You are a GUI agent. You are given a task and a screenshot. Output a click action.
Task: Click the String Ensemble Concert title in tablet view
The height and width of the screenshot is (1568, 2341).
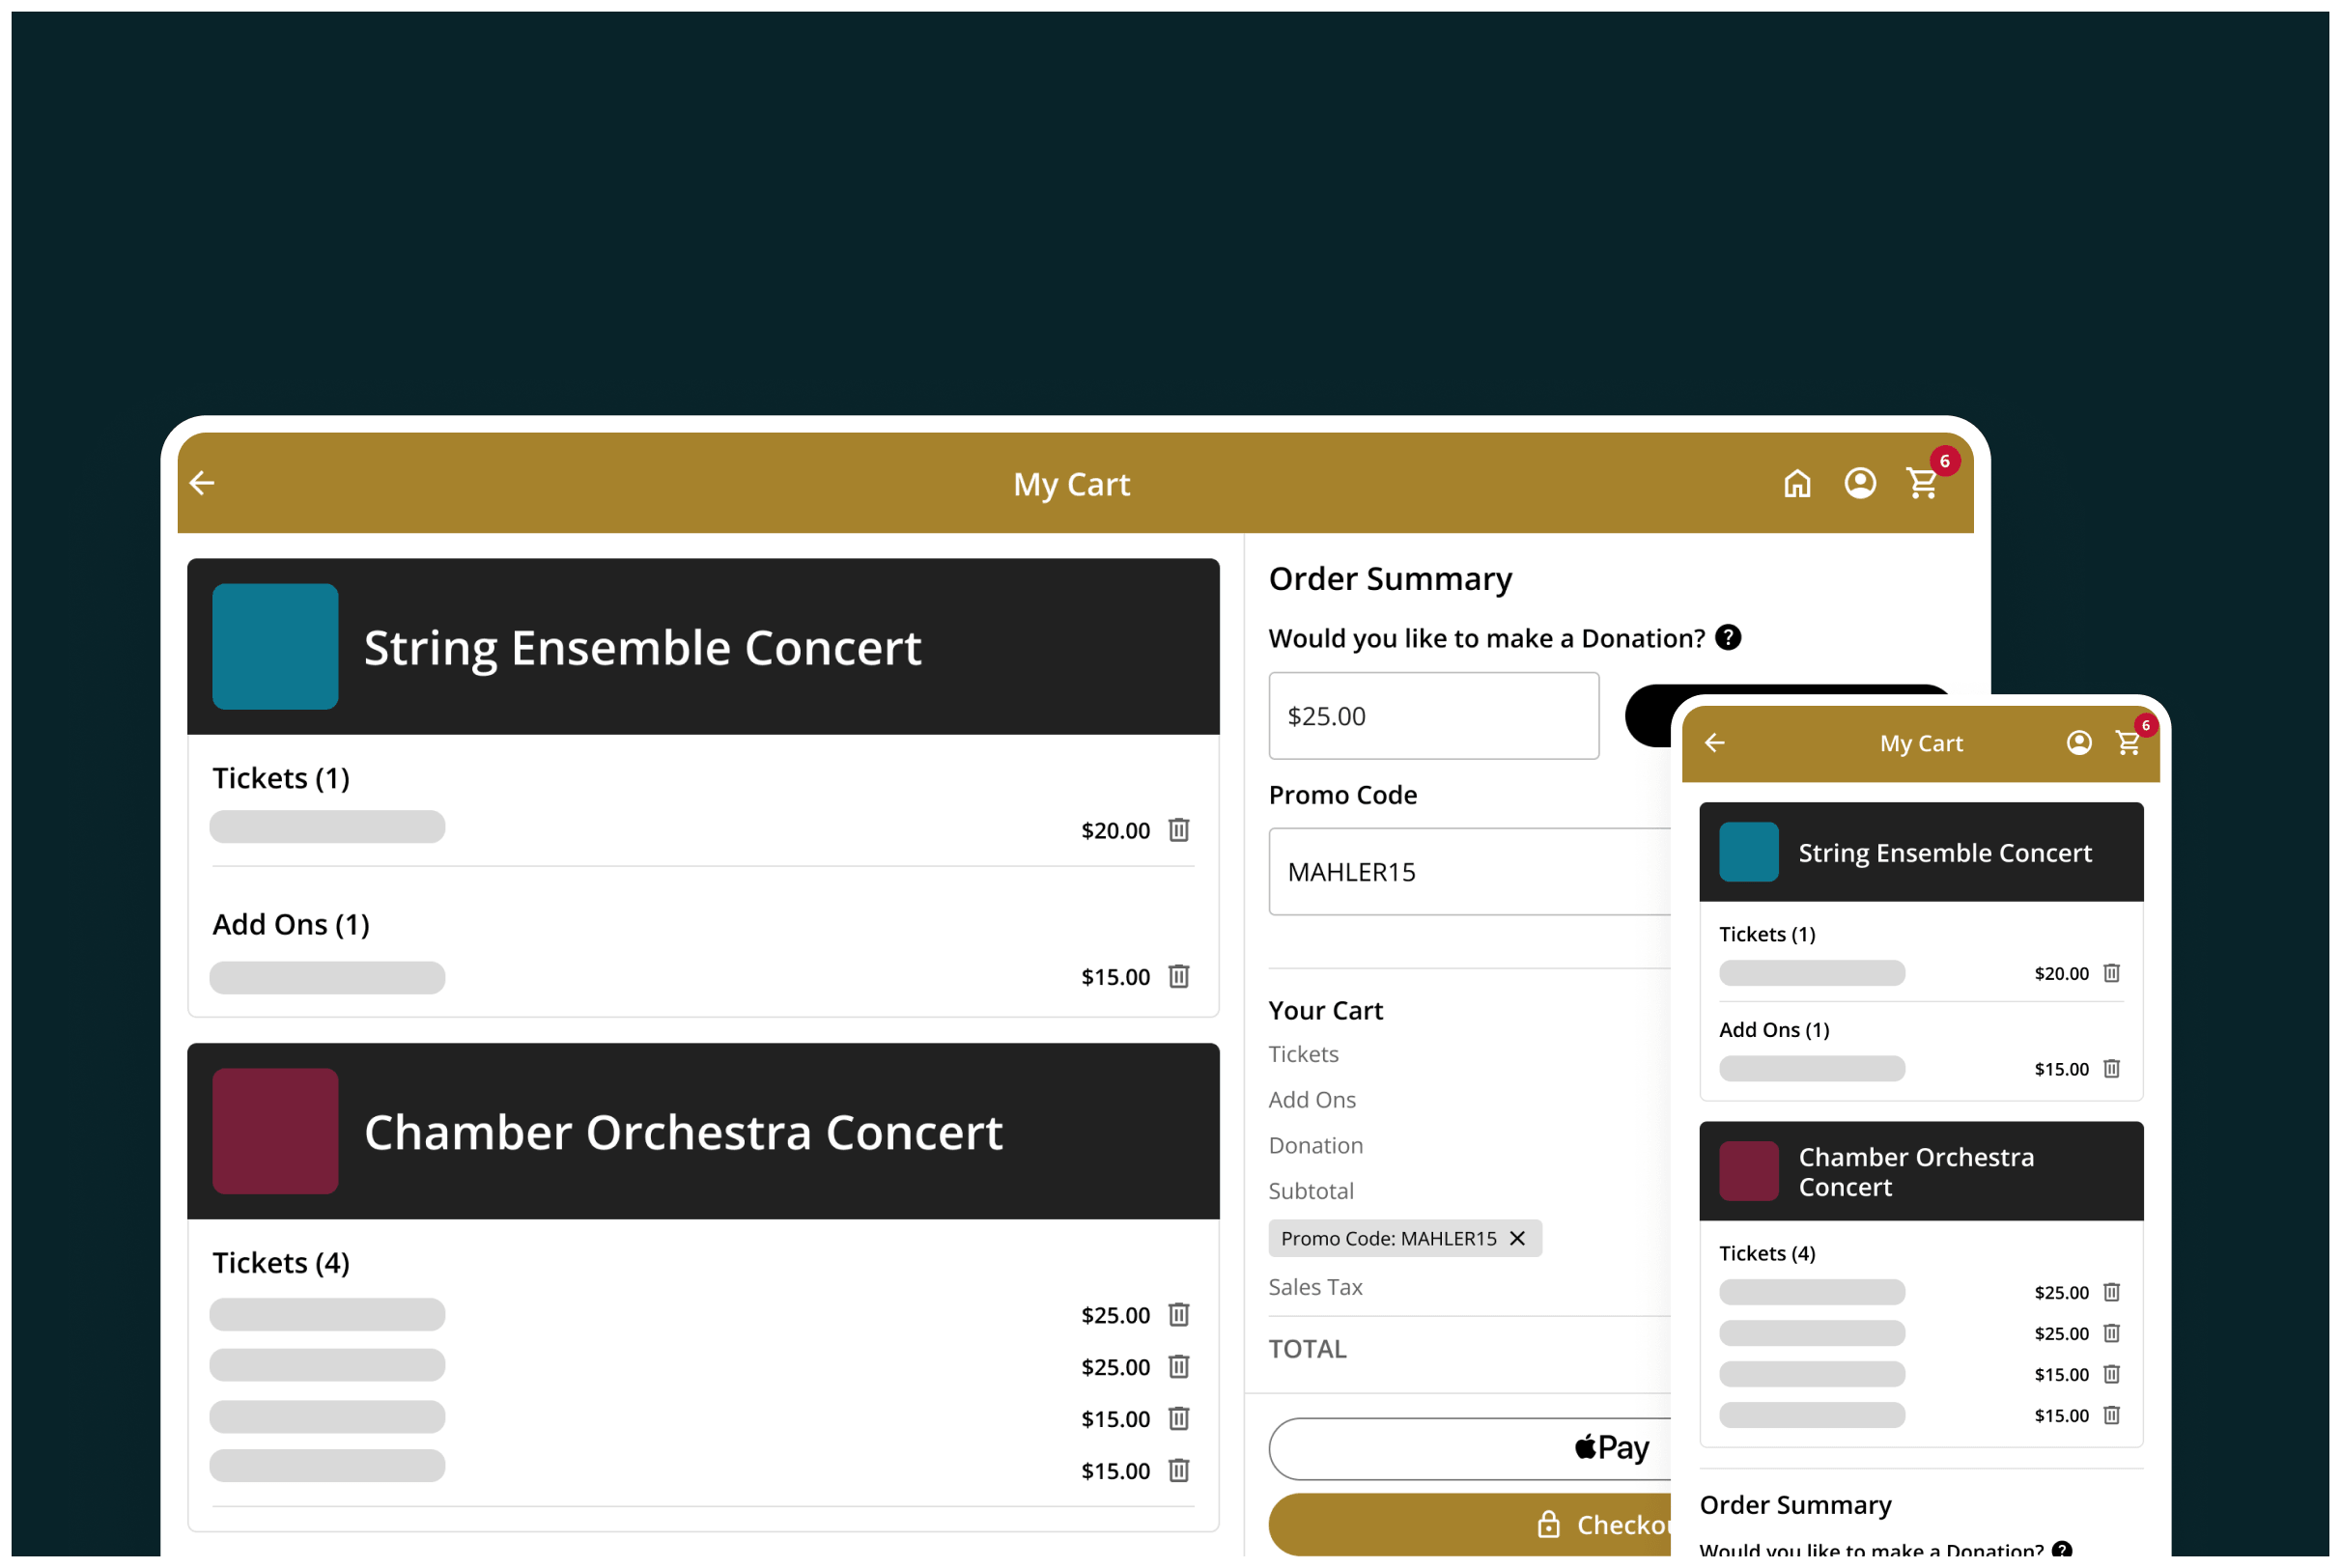[x=642, y=647]
